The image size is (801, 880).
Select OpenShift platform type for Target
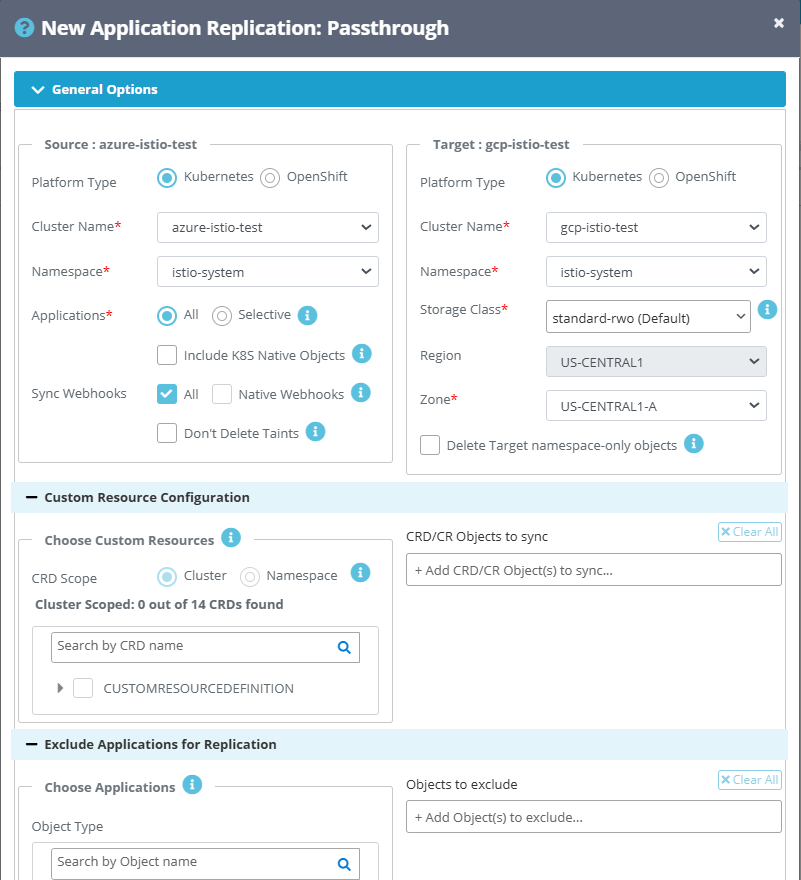pyautogui.click(x=659, y=178)
